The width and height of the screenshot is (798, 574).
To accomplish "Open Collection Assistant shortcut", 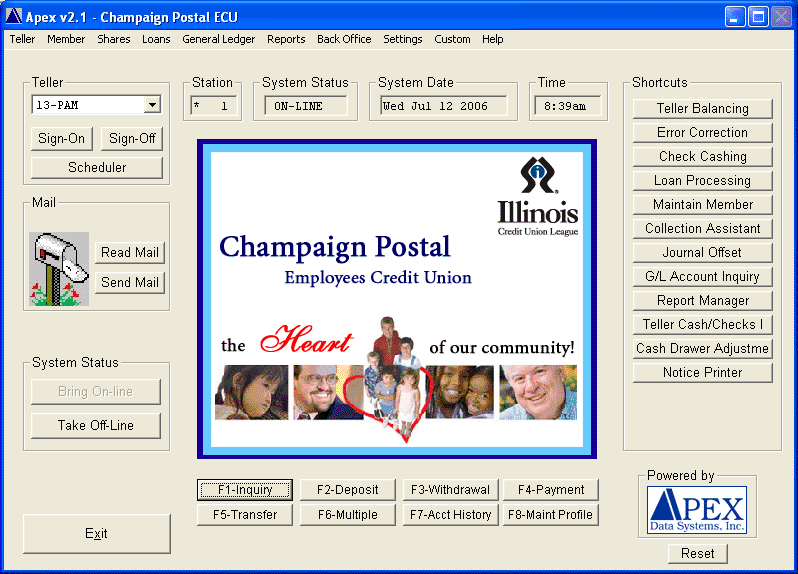I will [x=703, y=228].
